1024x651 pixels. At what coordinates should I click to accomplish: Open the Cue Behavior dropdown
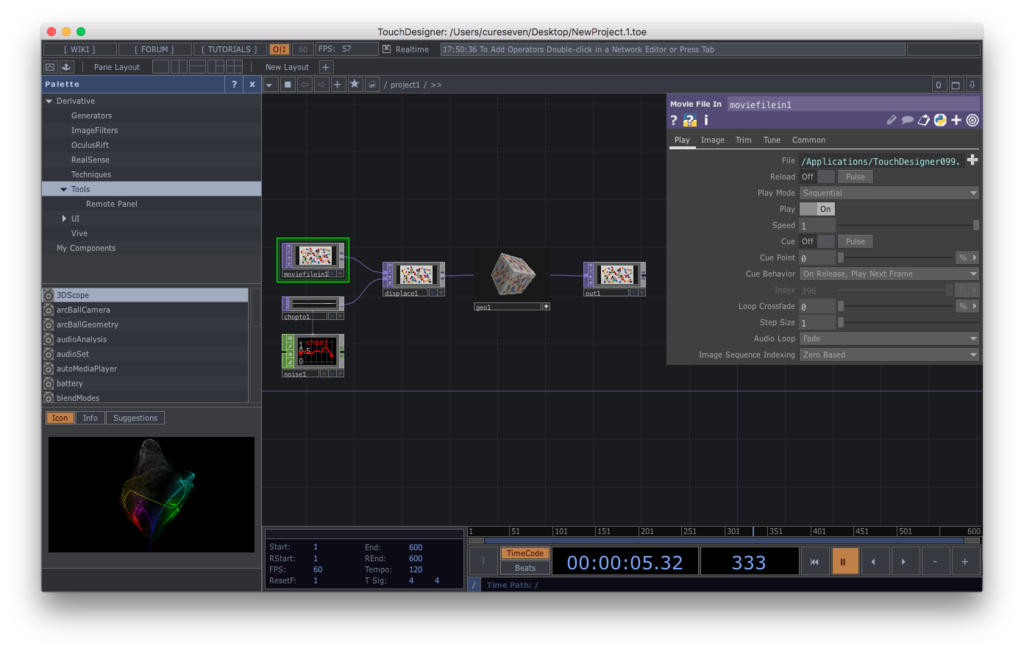[x=889, y=274]
